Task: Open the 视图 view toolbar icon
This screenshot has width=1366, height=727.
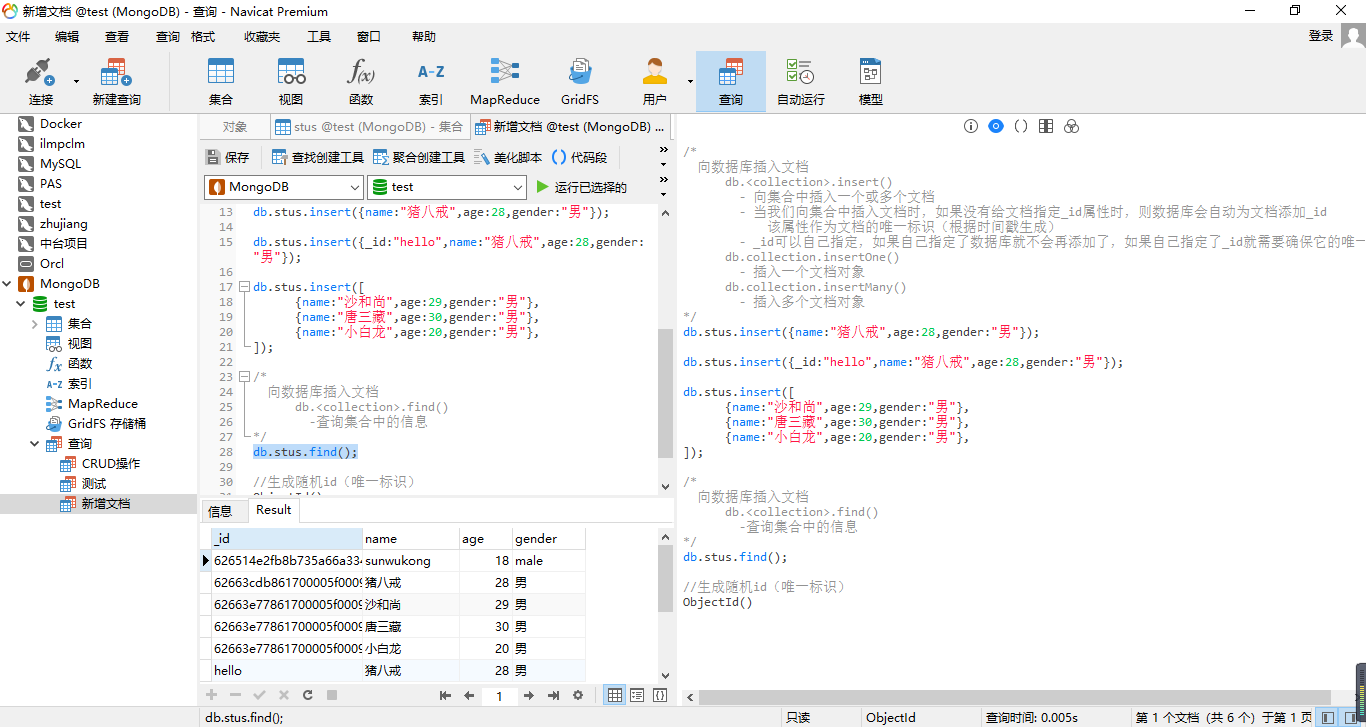Action: (x=291, y=81)
